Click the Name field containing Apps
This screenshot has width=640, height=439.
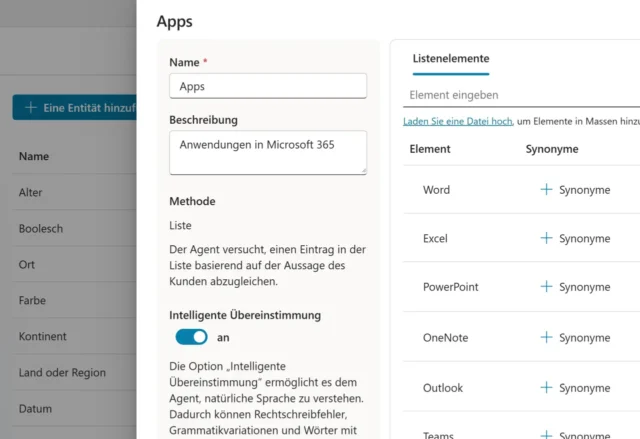(x=268, y=86)
